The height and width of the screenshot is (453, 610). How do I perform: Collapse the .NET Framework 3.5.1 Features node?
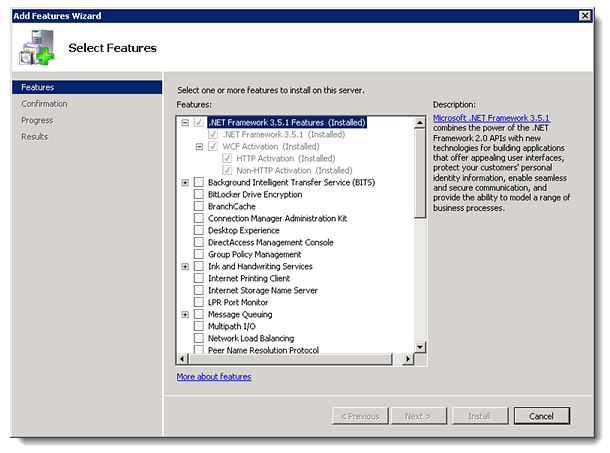click(x=185, y=123)
